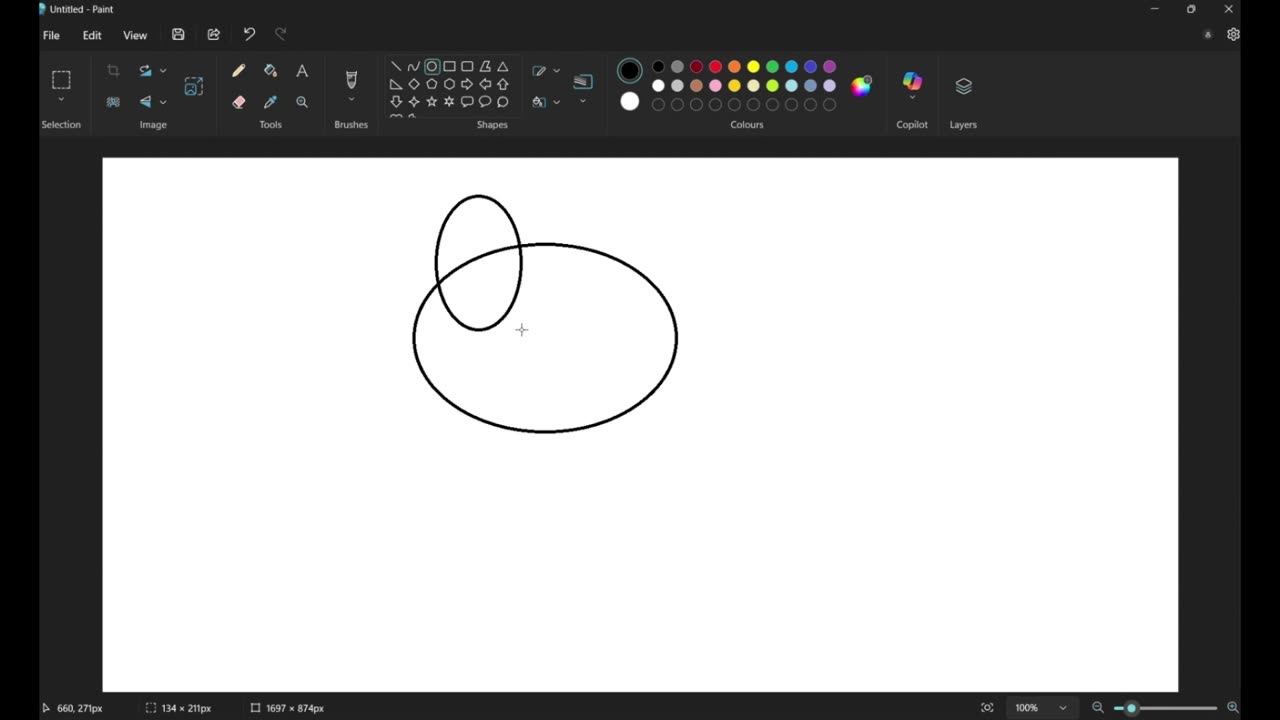Choose the Rounded rectangle shape

467,67
